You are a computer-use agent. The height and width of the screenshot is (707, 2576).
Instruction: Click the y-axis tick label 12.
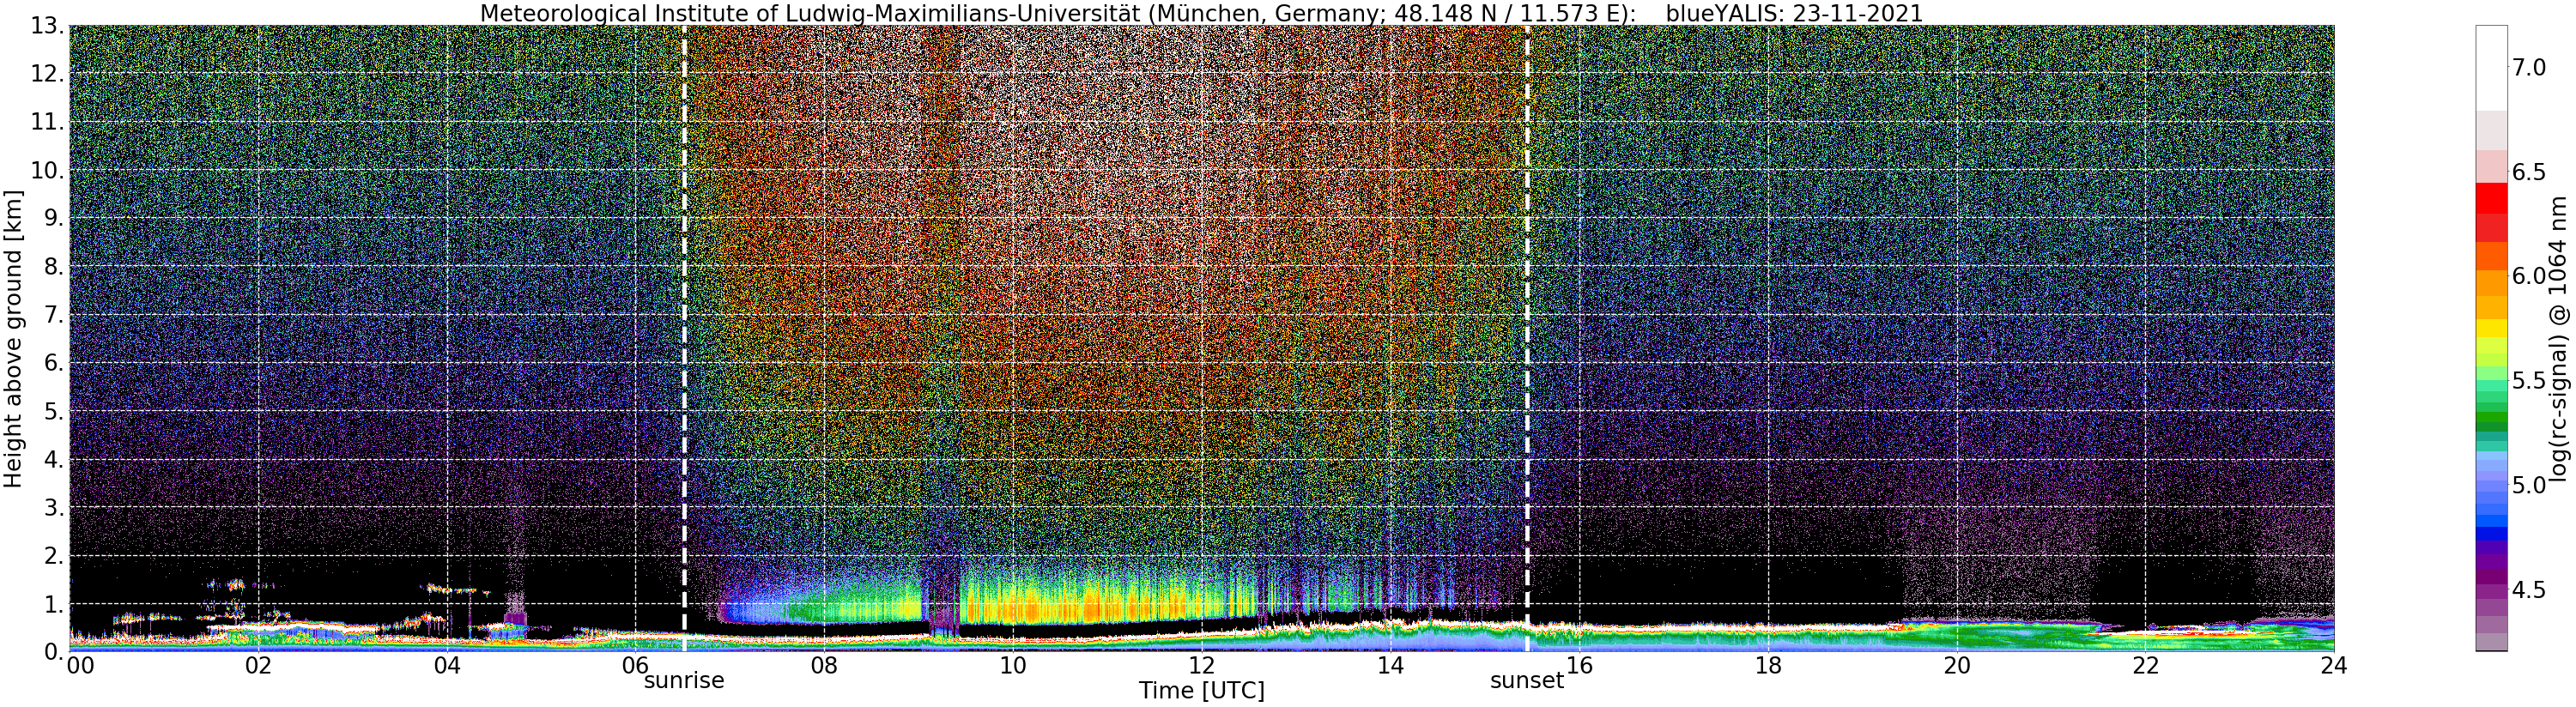pos(46,74)
